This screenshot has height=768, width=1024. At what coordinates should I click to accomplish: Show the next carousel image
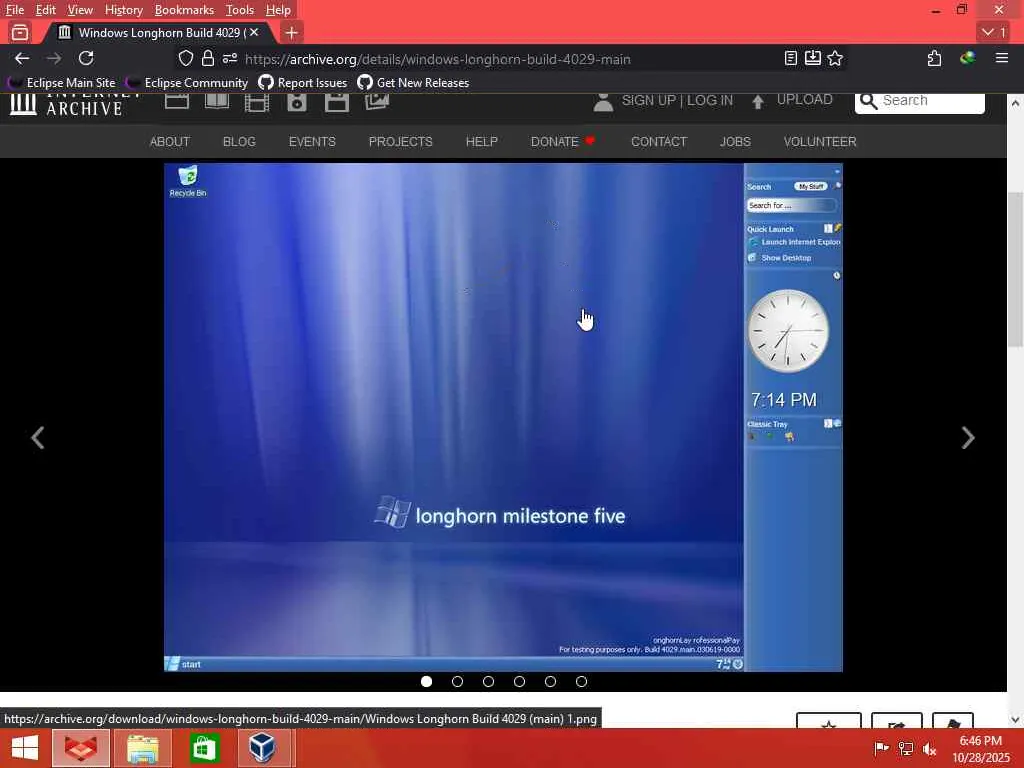[x=968, y=438]
